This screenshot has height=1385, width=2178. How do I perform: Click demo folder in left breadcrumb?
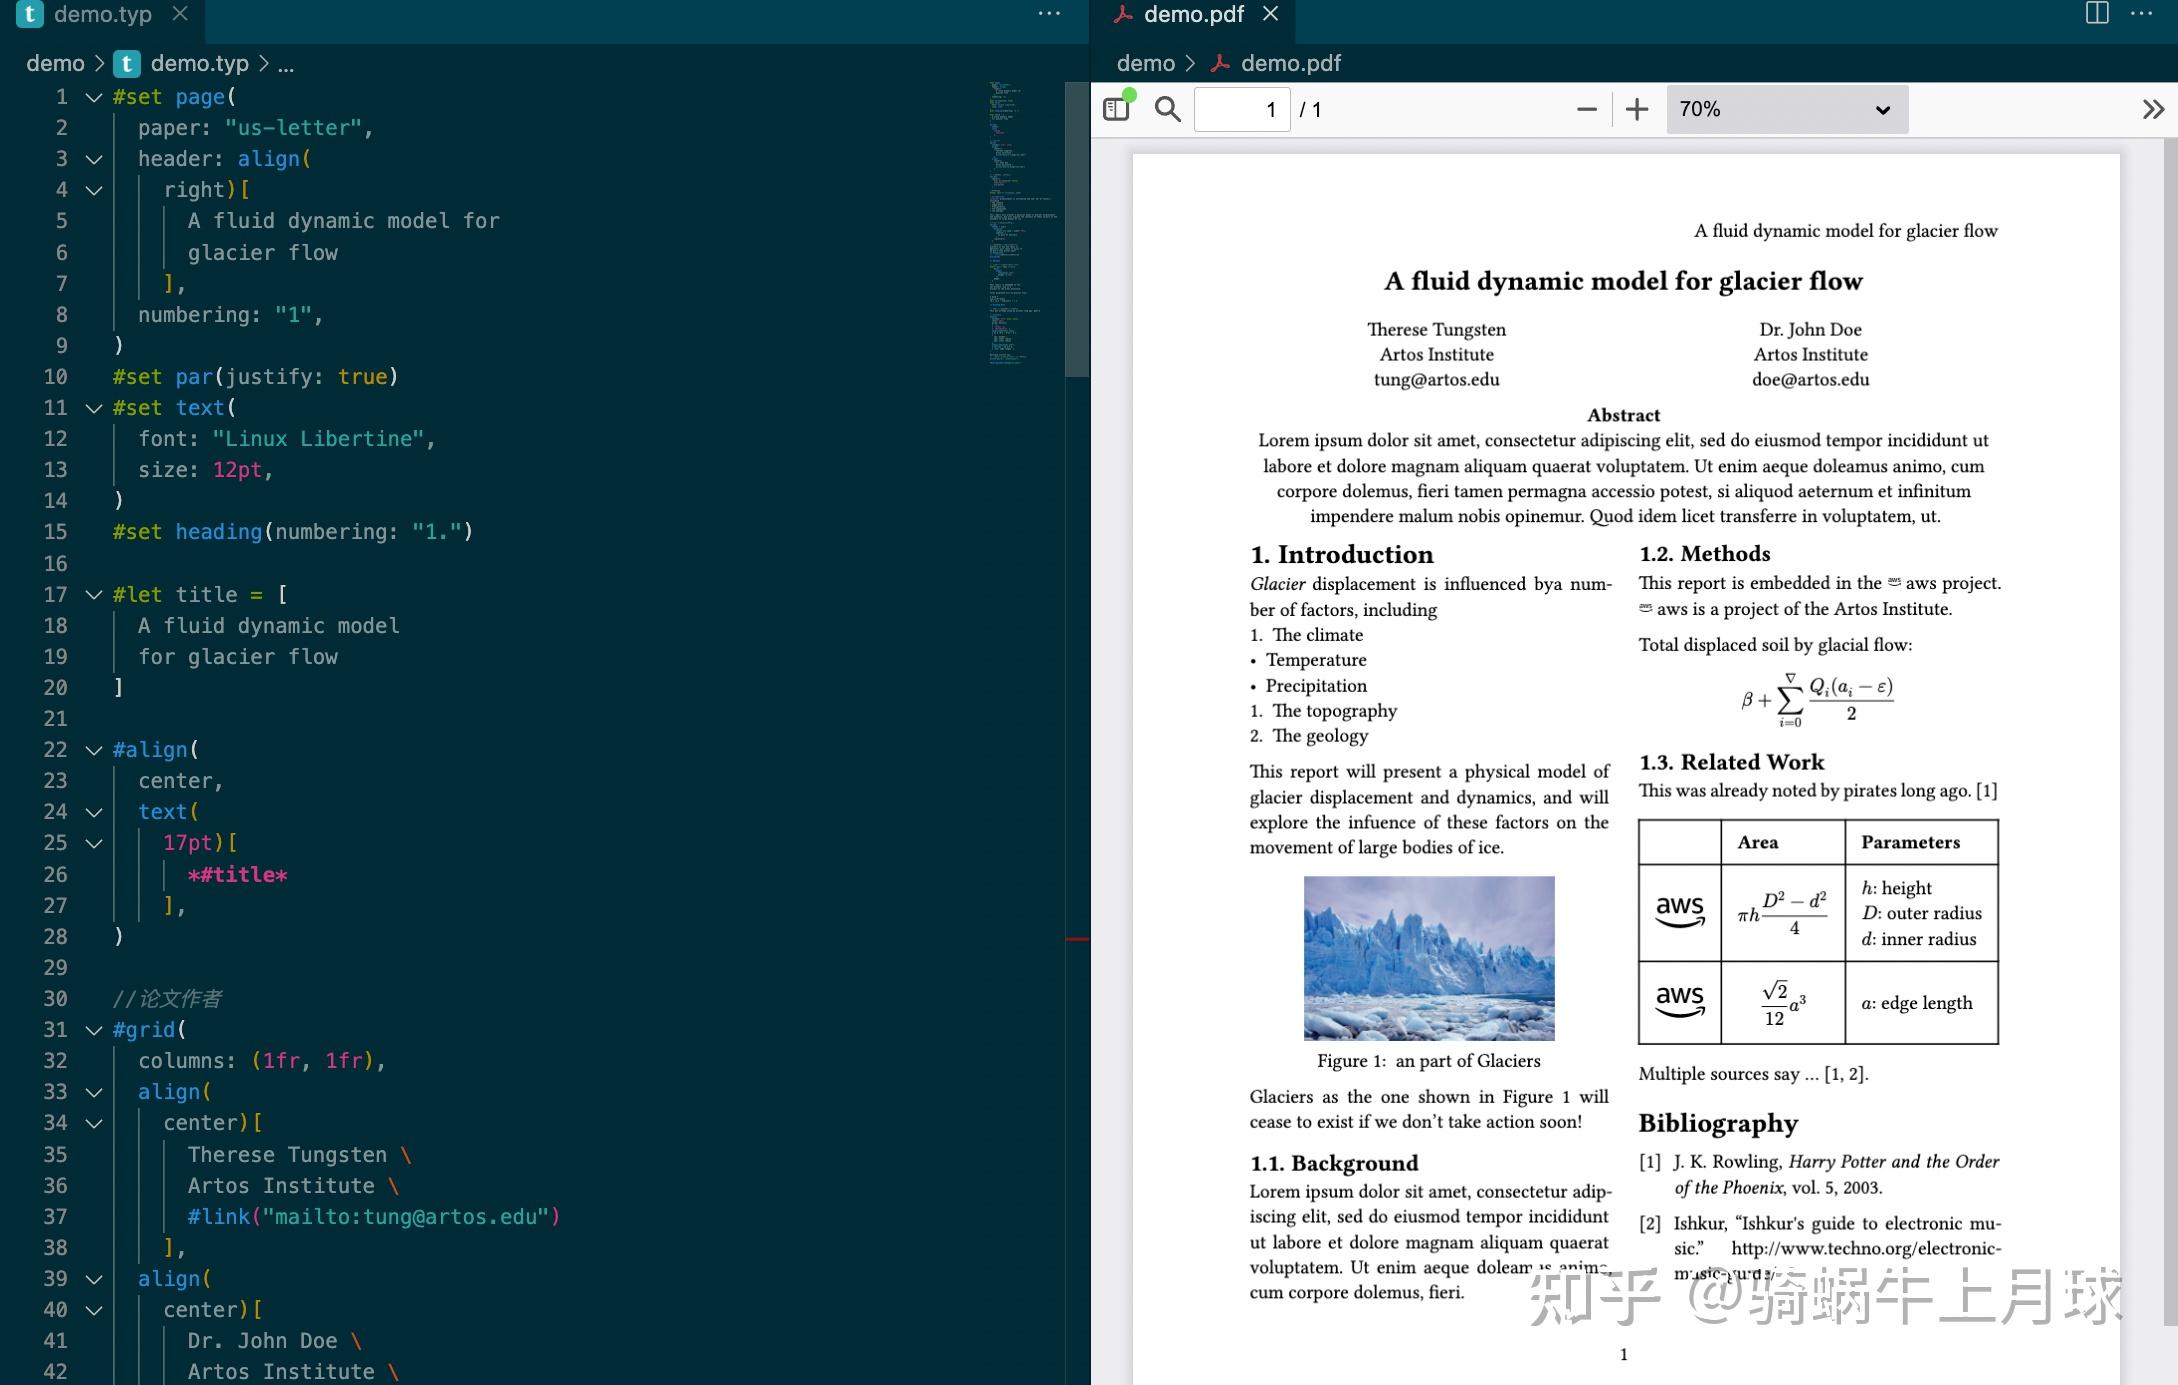55,63
